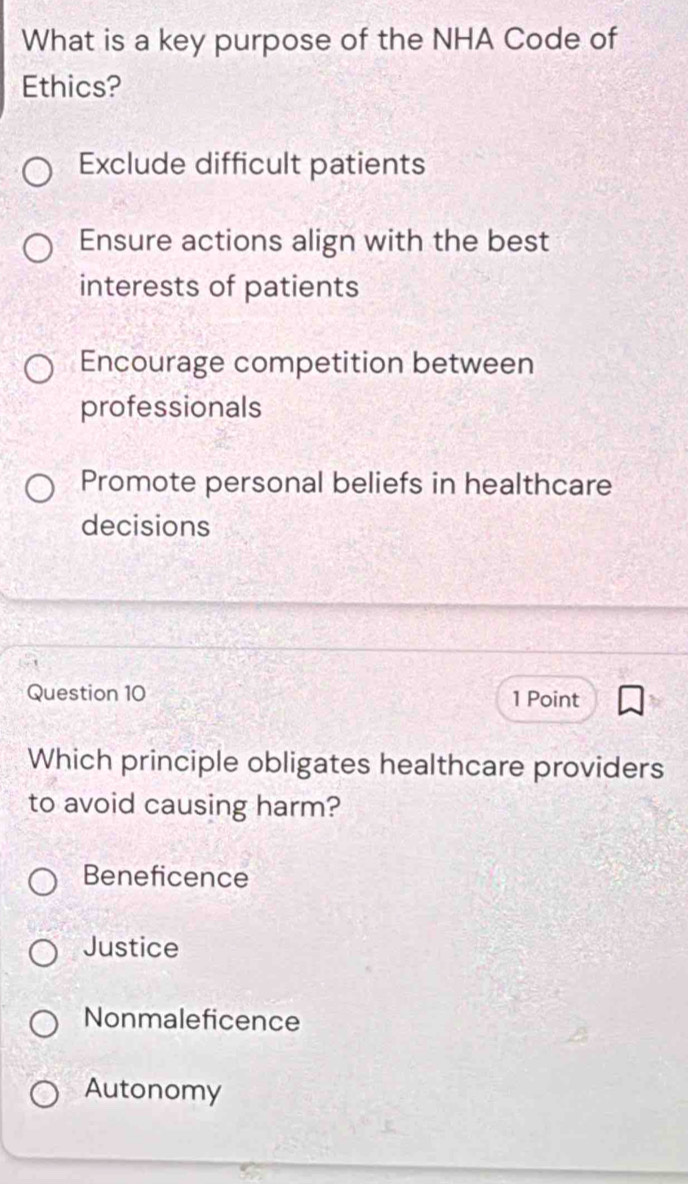Viewport: 688px width, 1184px height.
Task: Click the 'Beneficence' answer text
Action: (166, 877)
